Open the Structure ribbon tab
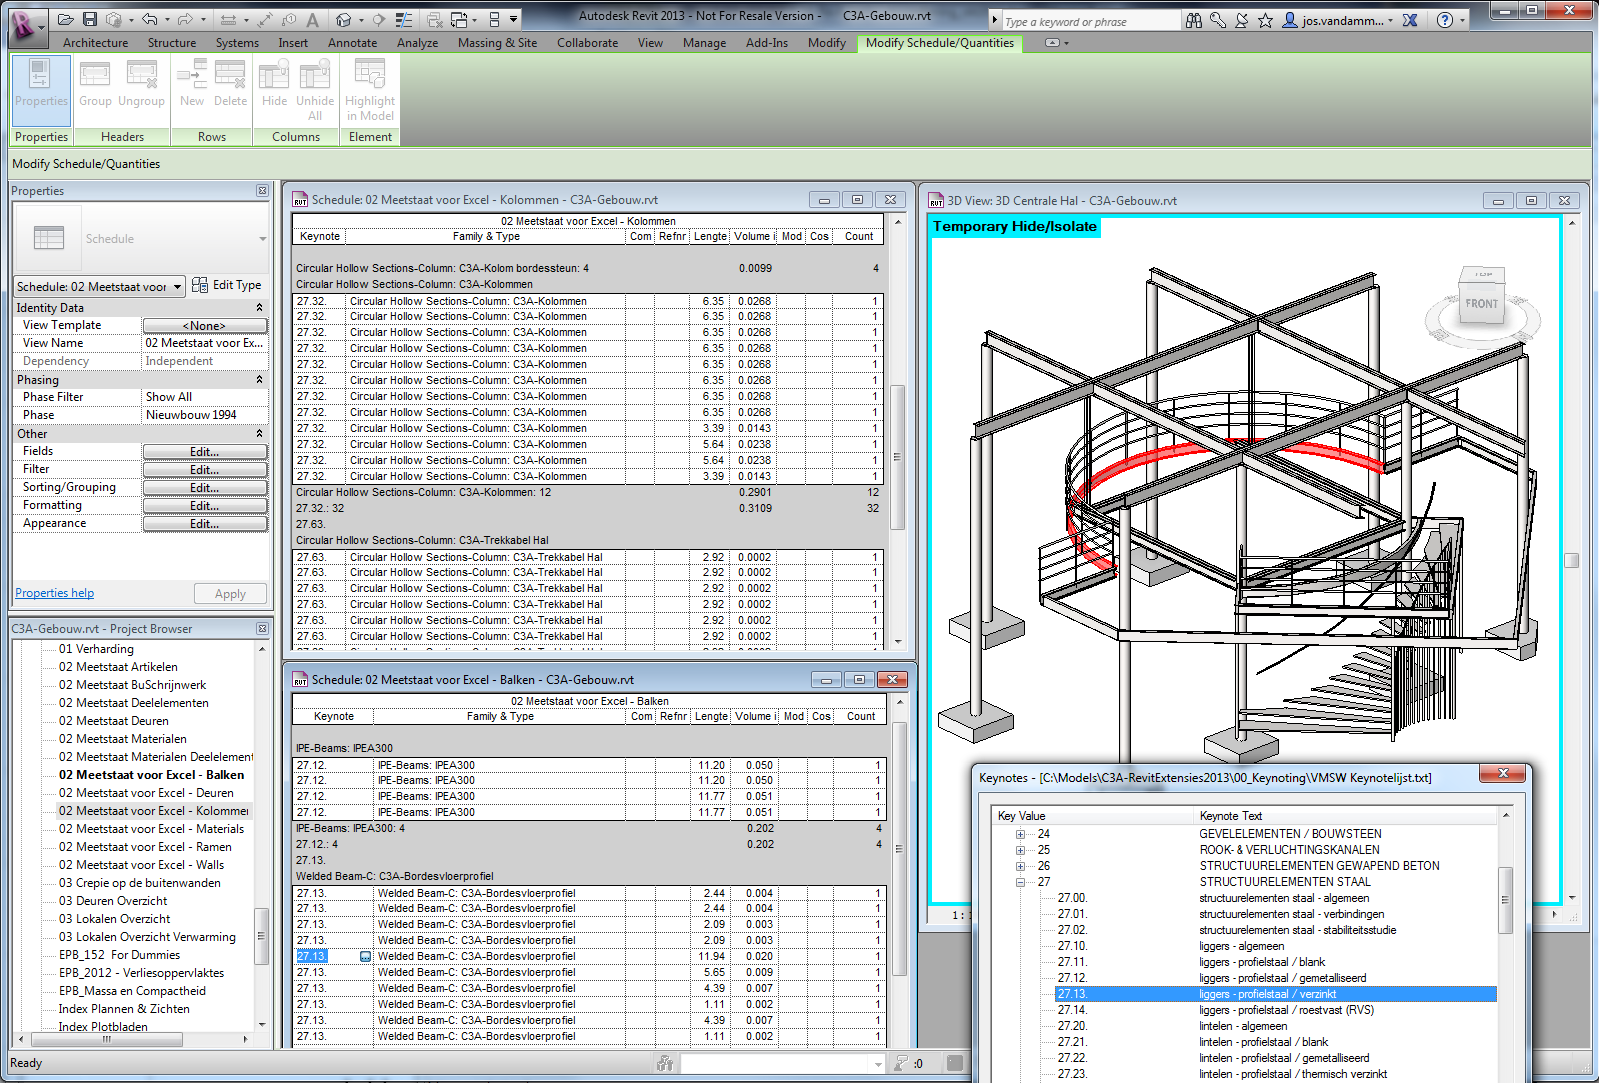Viewport: 1599px width, 1083px height. pyautogui.click(x=172, y=43)
